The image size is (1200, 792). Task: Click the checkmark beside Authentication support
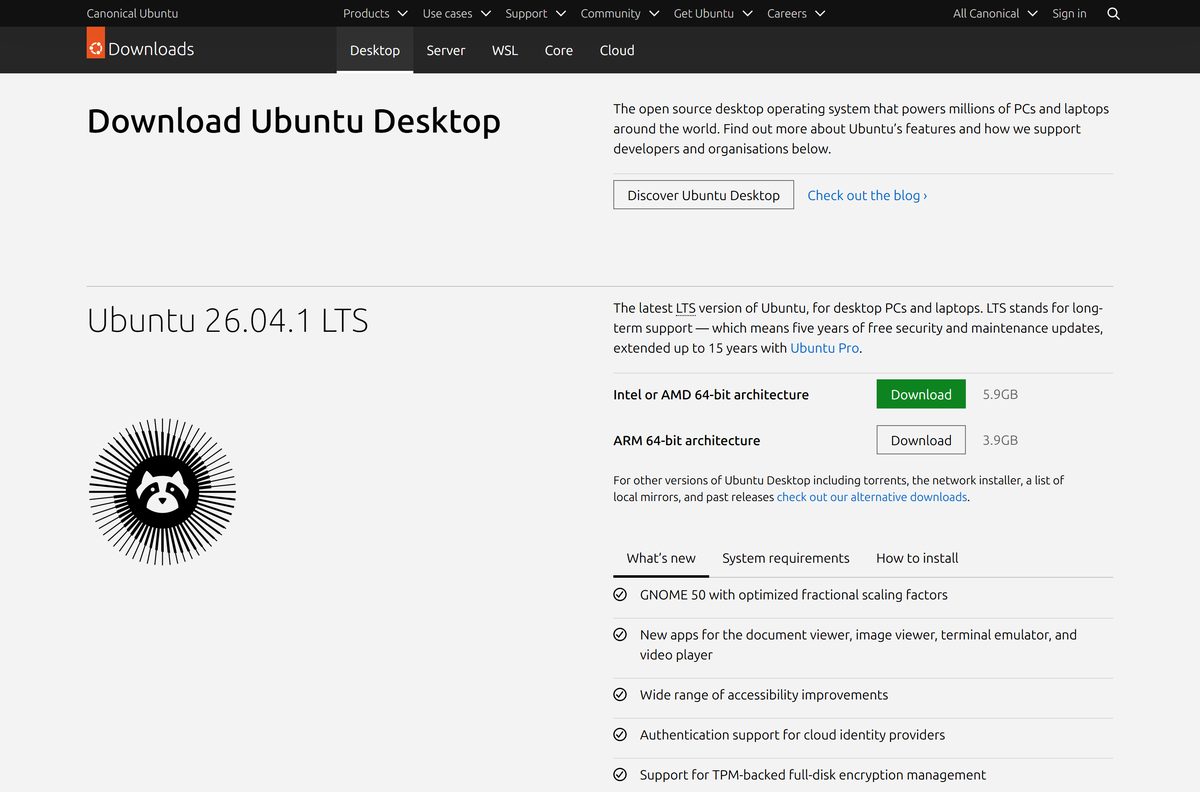[x=620, y=734]
